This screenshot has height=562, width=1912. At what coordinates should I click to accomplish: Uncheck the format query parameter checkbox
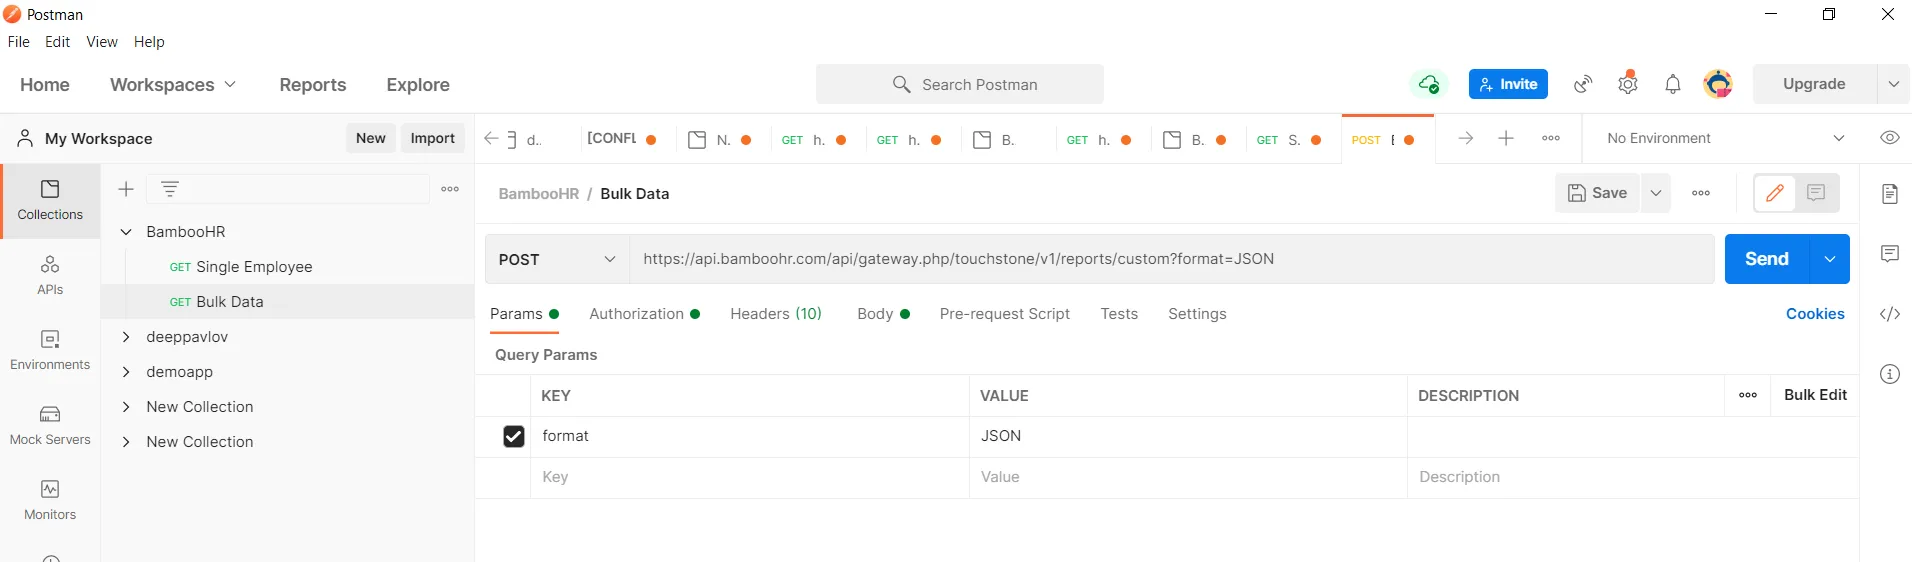tap(514, 437)
